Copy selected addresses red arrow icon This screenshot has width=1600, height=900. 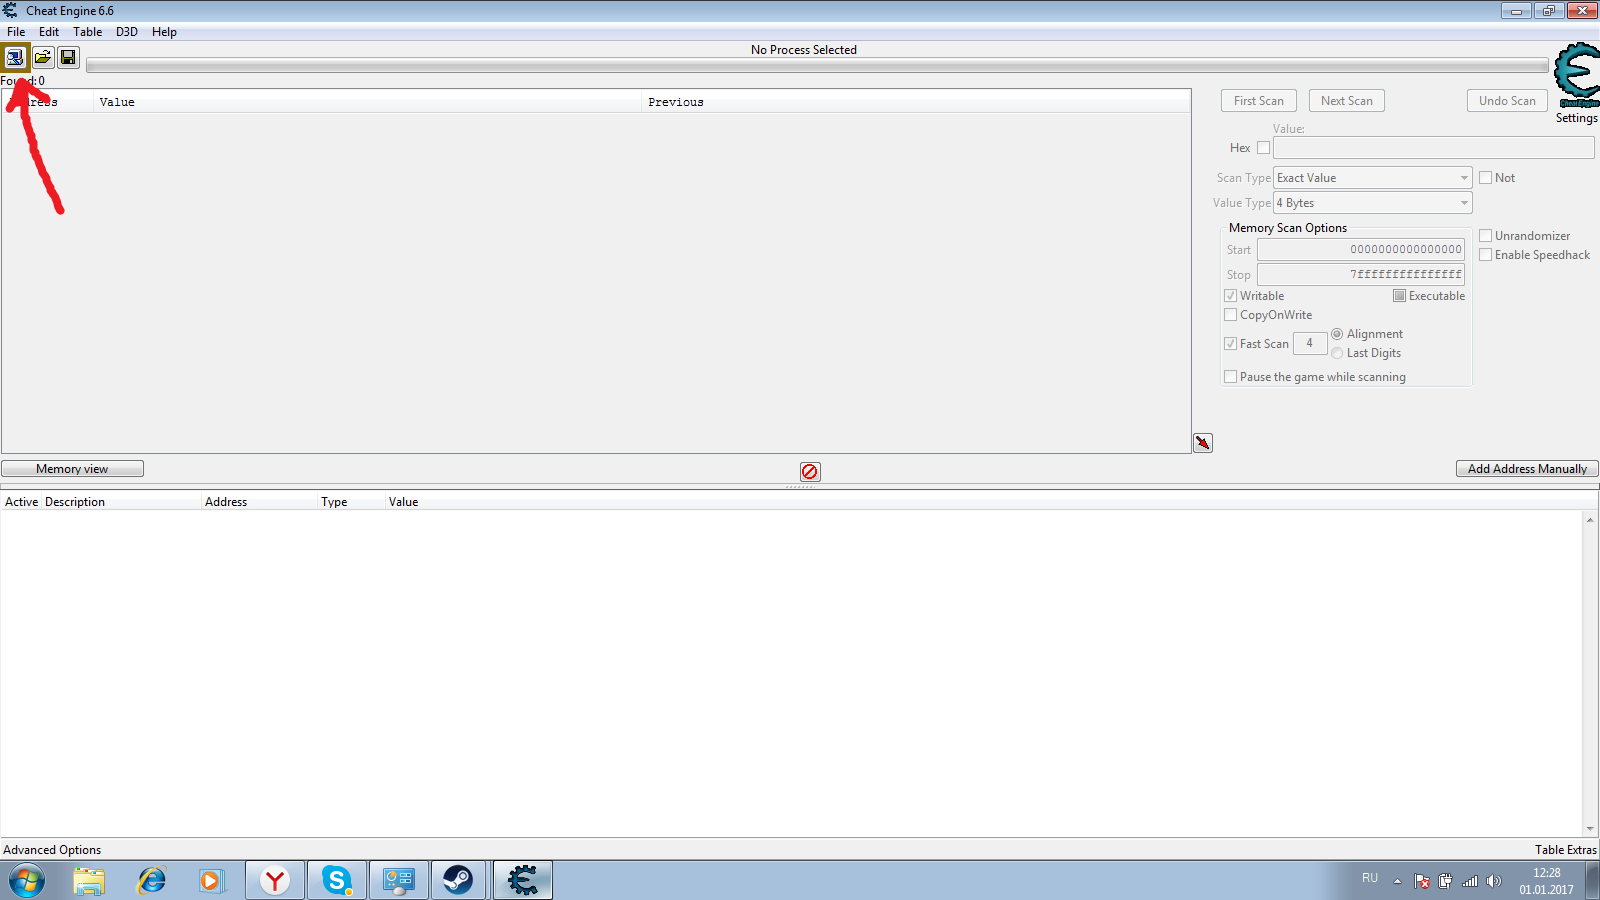click(x=1203, y=443)
